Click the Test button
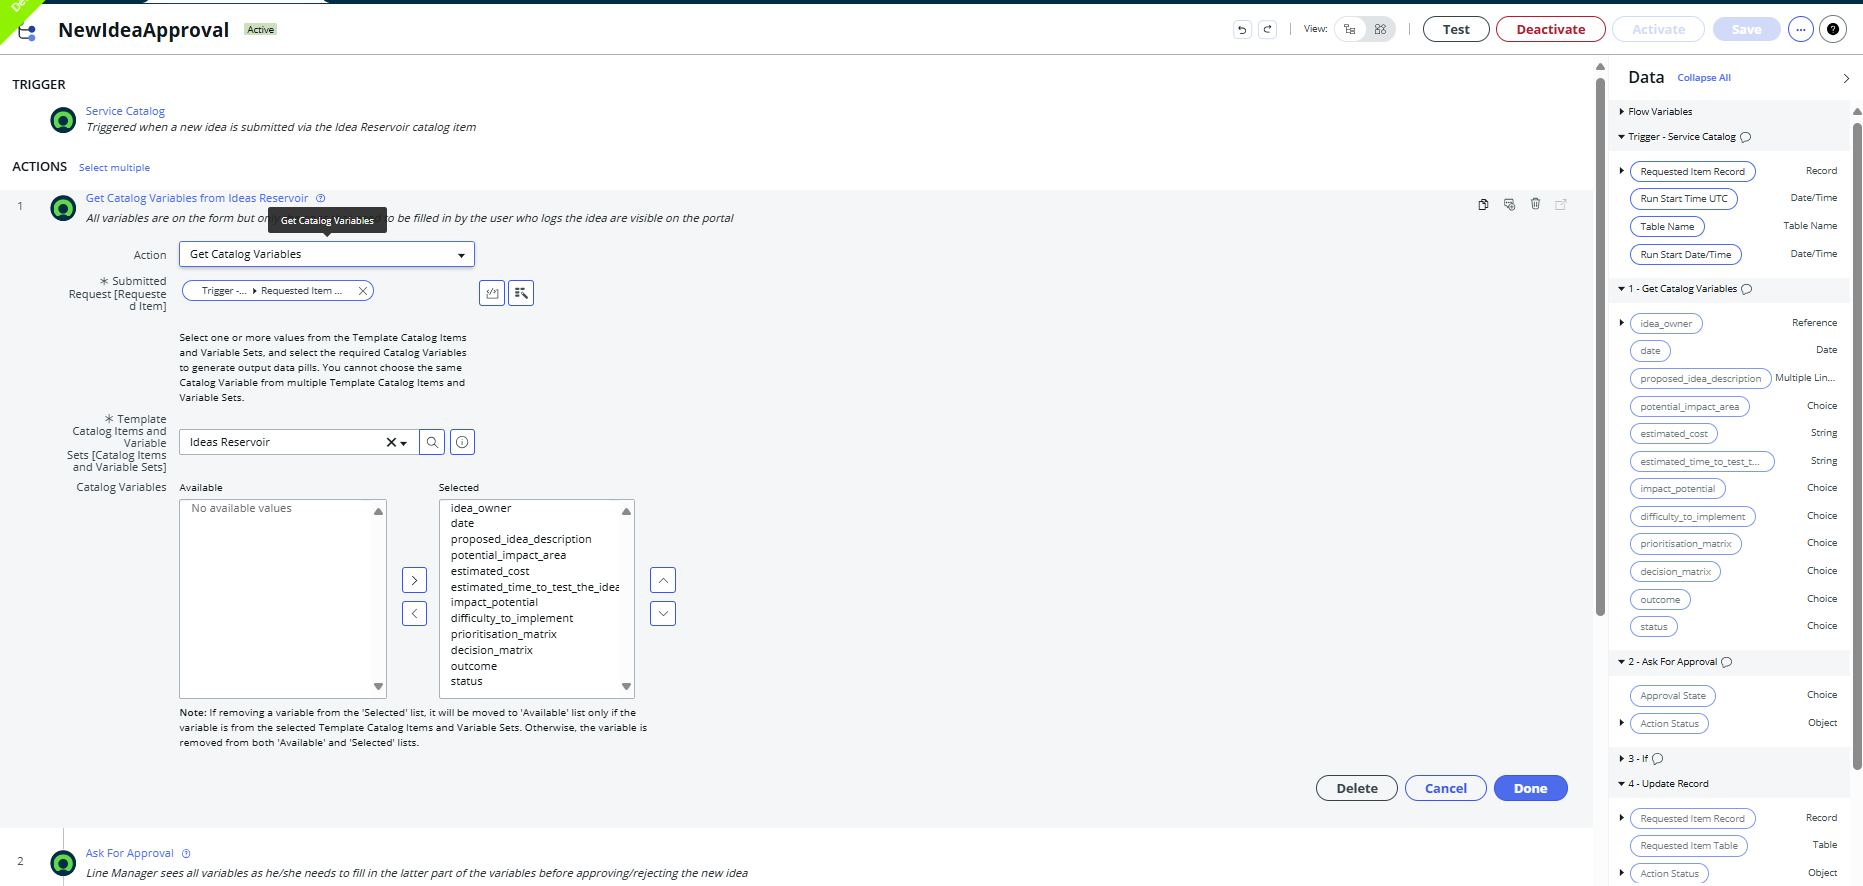Image resolution: width=1863 pixels, height=886 pixels. [x=1456, y=30]
